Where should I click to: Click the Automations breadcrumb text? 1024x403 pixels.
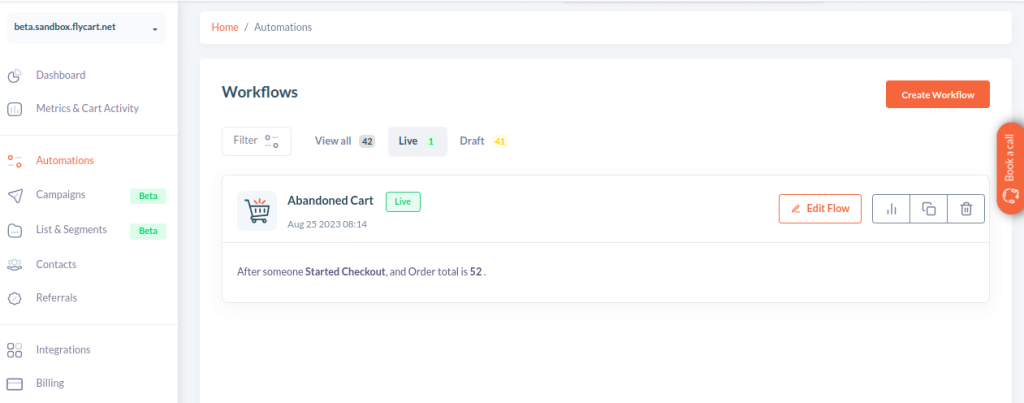click(x=283, y=27)
